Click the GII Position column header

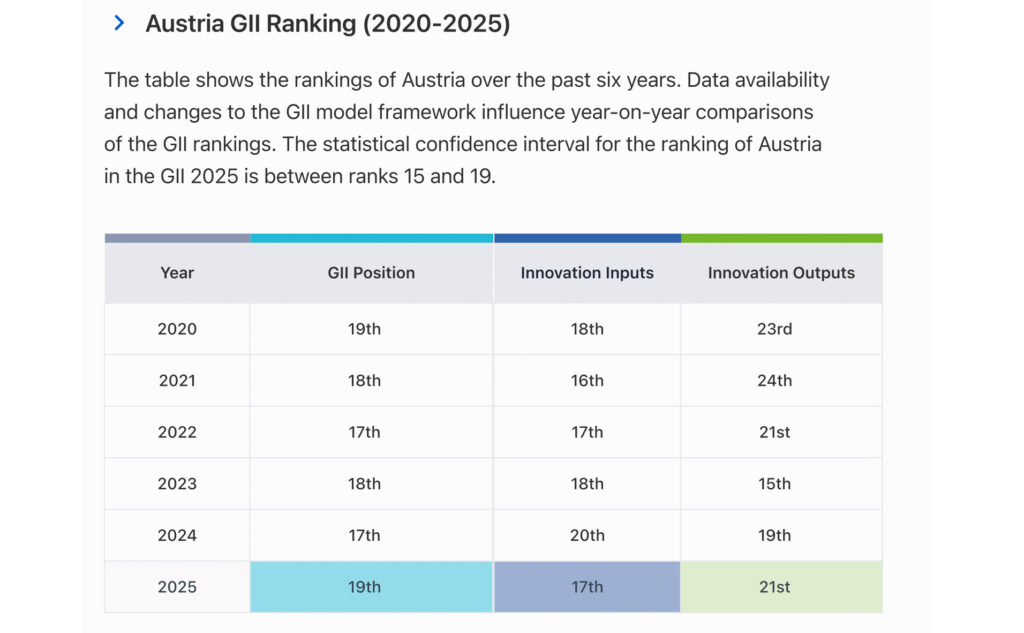371,273
